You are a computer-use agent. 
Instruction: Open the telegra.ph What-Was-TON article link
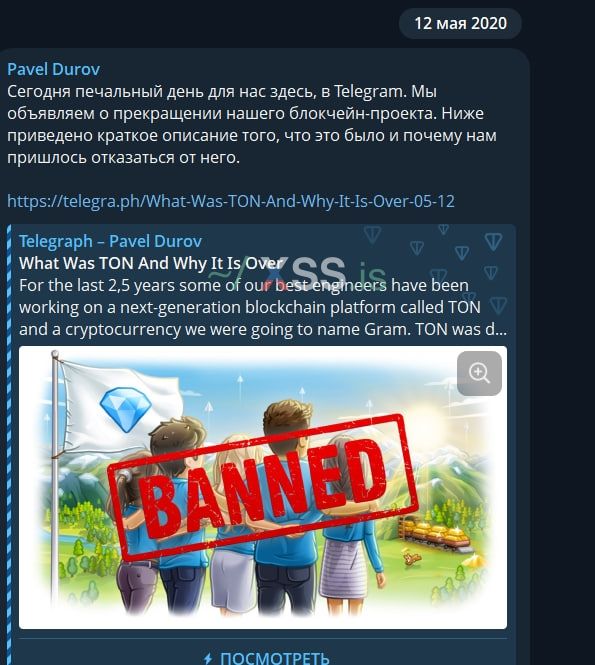point(231,201)
